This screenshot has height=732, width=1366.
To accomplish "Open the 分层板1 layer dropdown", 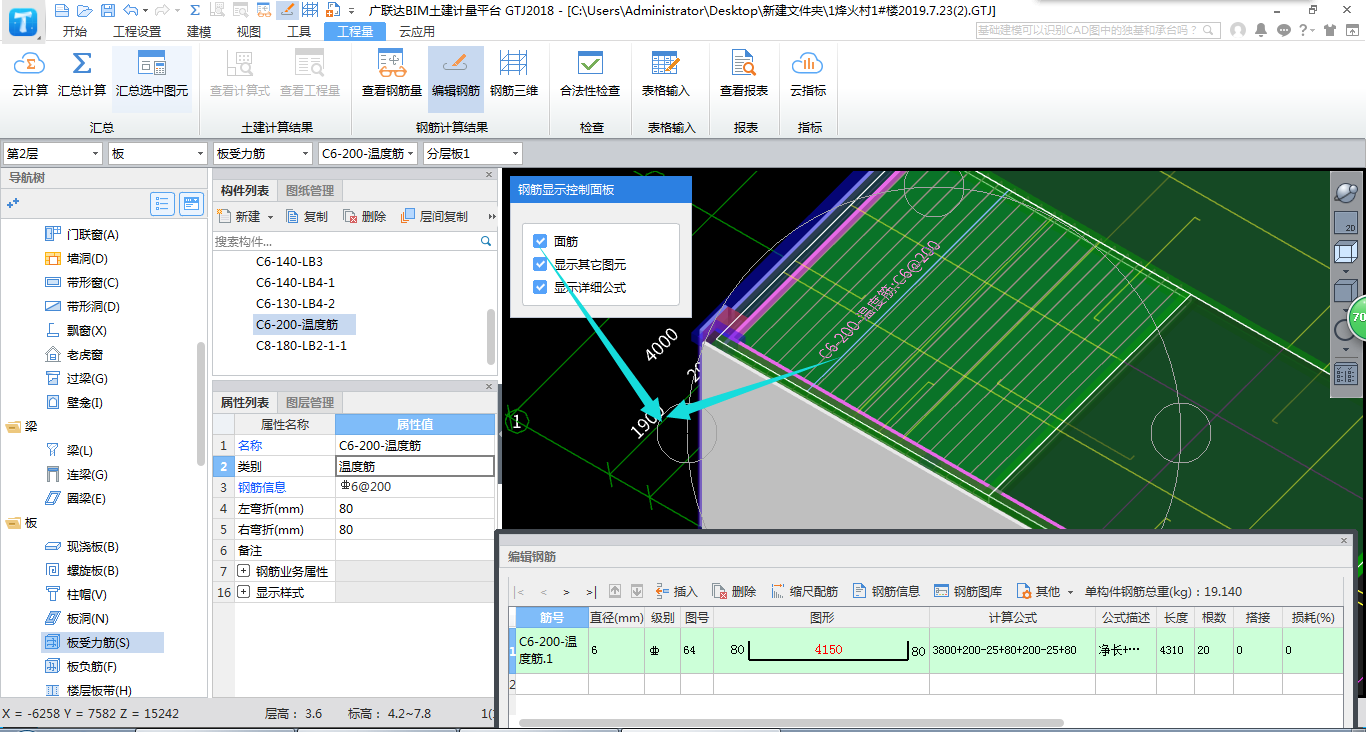I will click(x=472, y=153).
